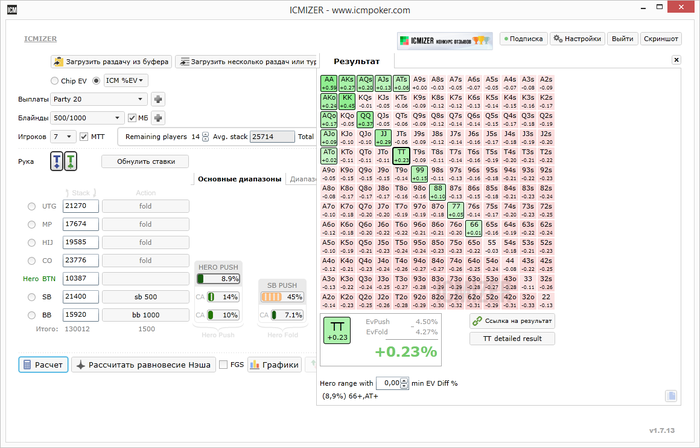
Task: Toggle the MTT checkbox
Action: click(83, 137)
